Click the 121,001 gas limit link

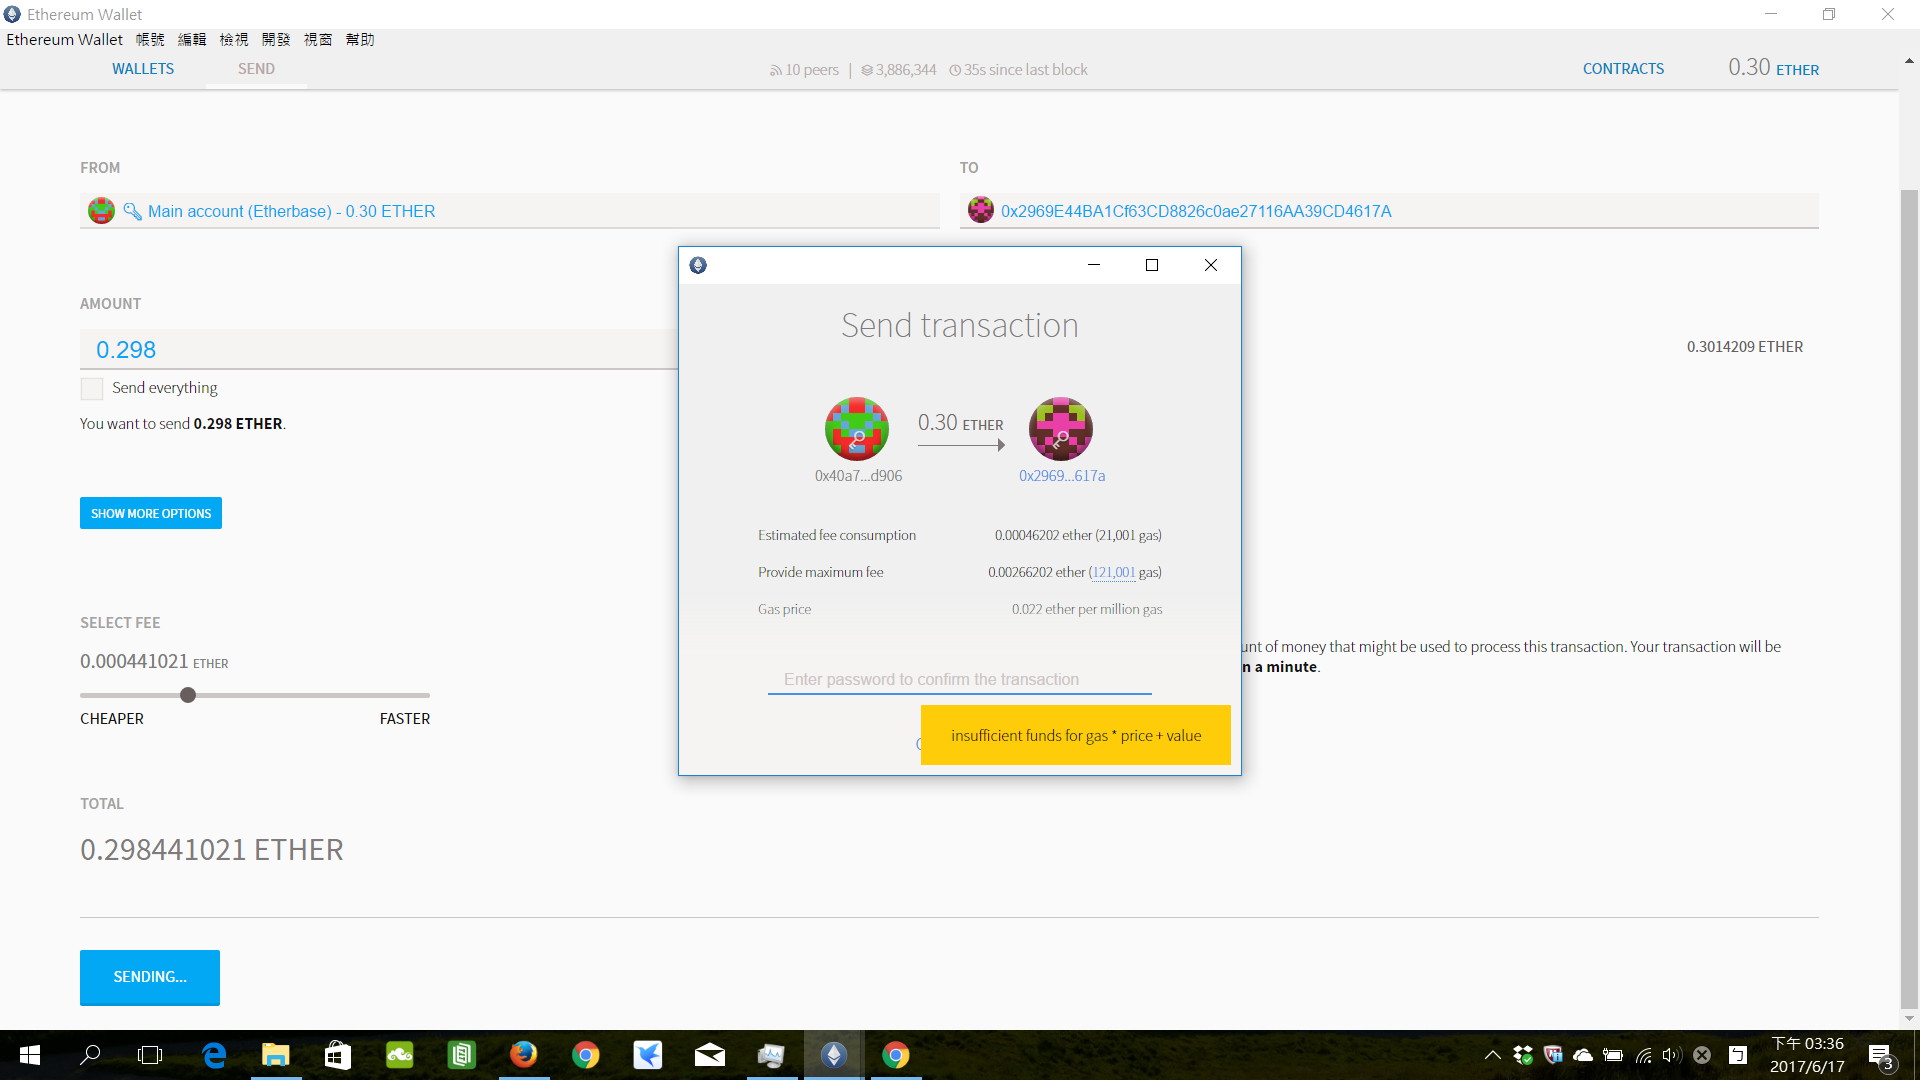(1110, 572)
